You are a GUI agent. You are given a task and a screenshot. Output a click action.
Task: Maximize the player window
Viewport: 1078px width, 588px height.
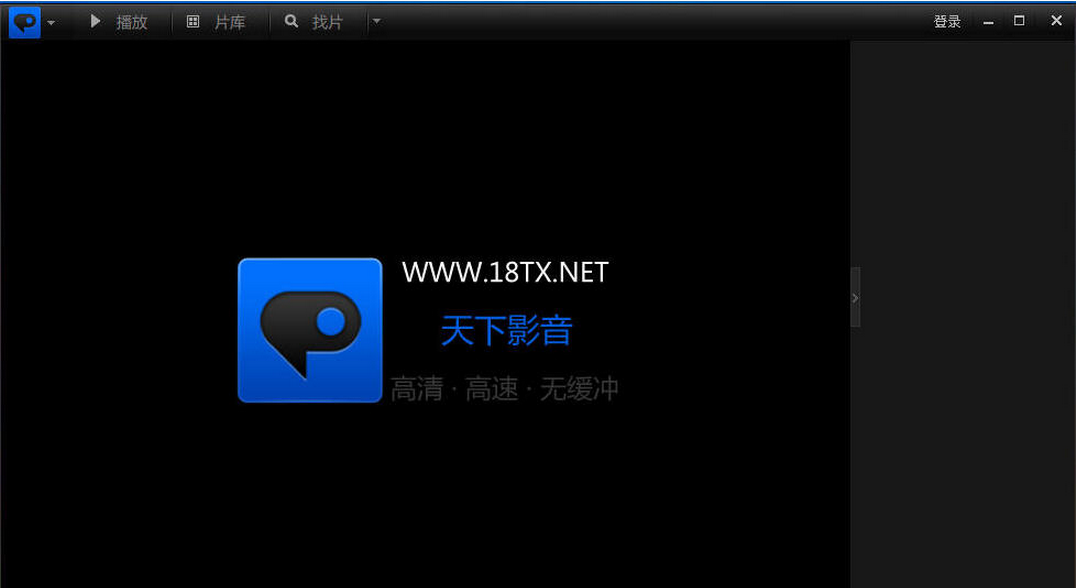click(1019, 21)
